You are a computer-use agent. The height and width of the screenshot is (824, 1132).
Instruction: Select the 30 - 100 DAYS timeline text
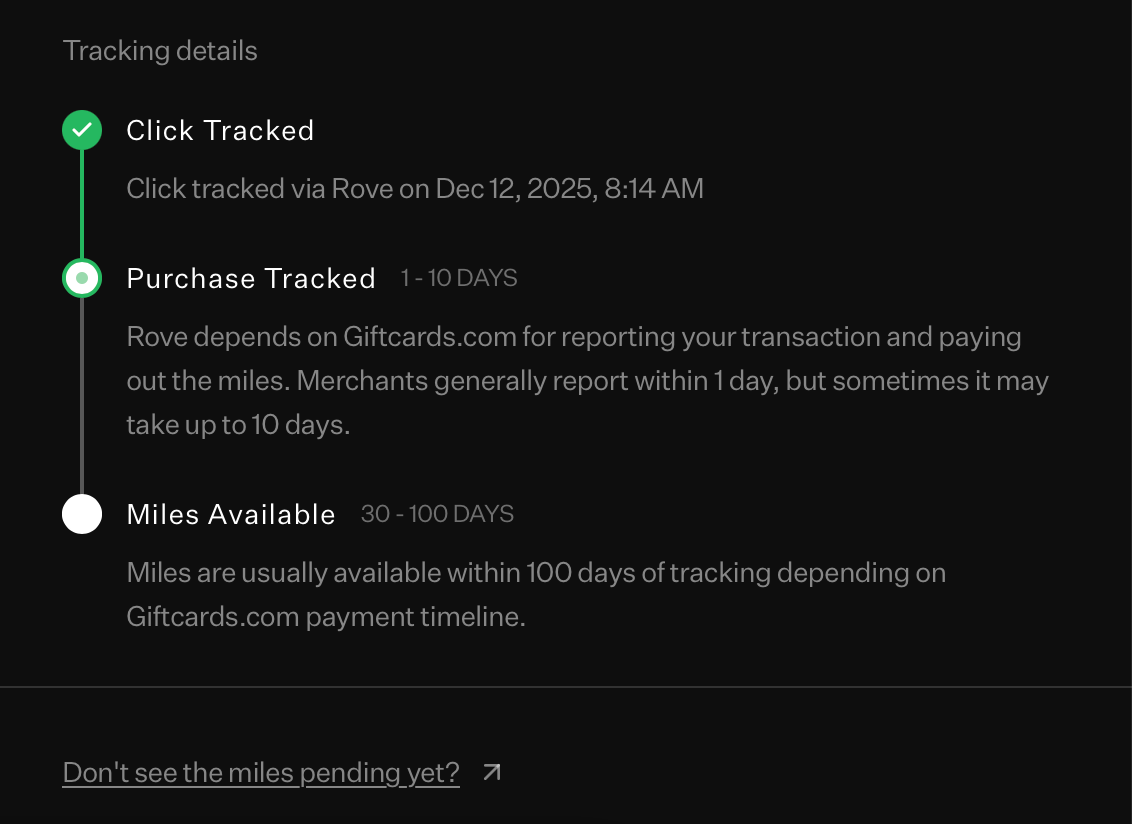pos(437,513)
